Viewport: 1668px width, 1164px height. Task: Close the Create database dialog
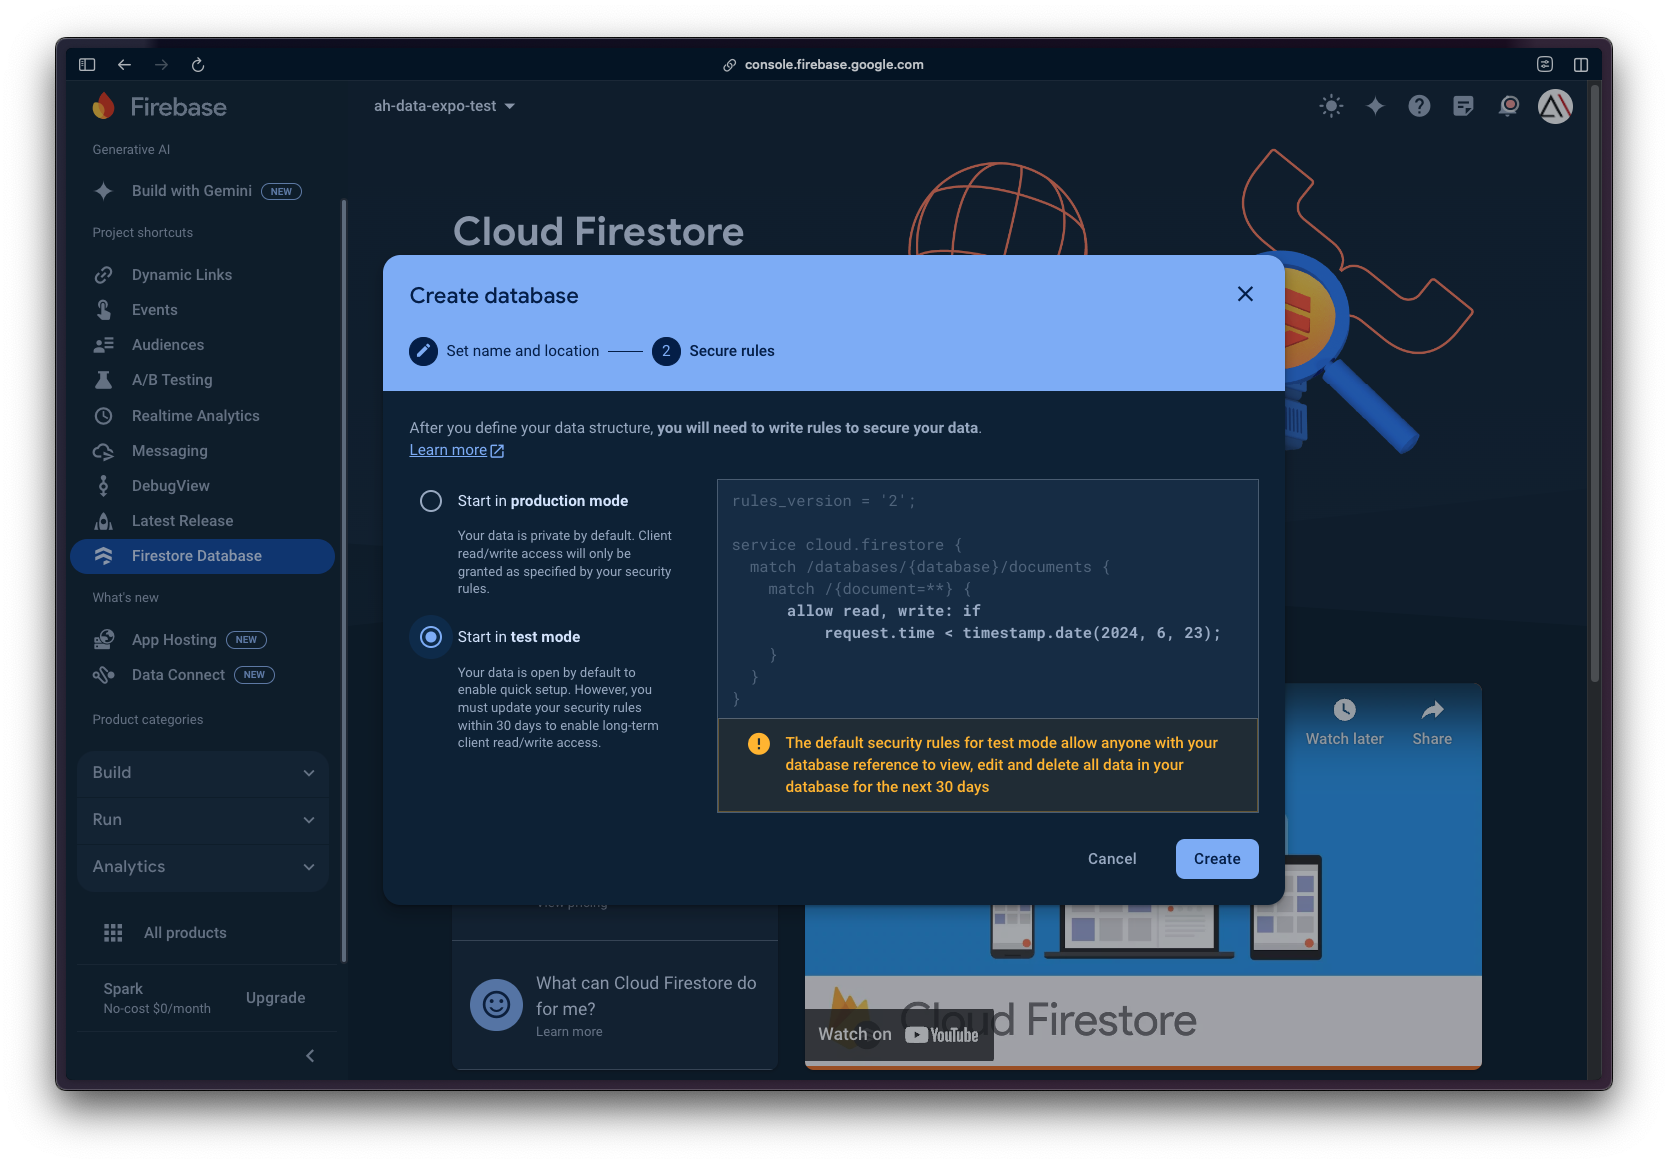(1245, 294)
